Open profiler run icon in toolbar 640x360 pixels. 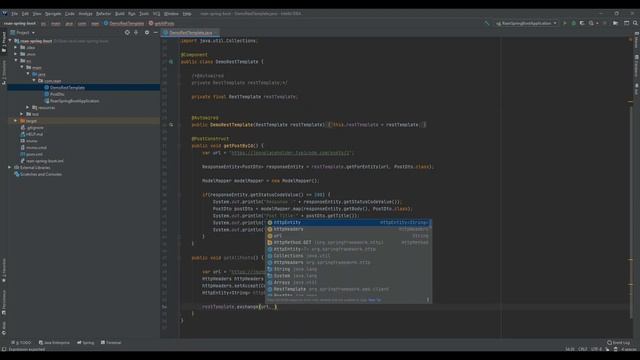[592, 23]
